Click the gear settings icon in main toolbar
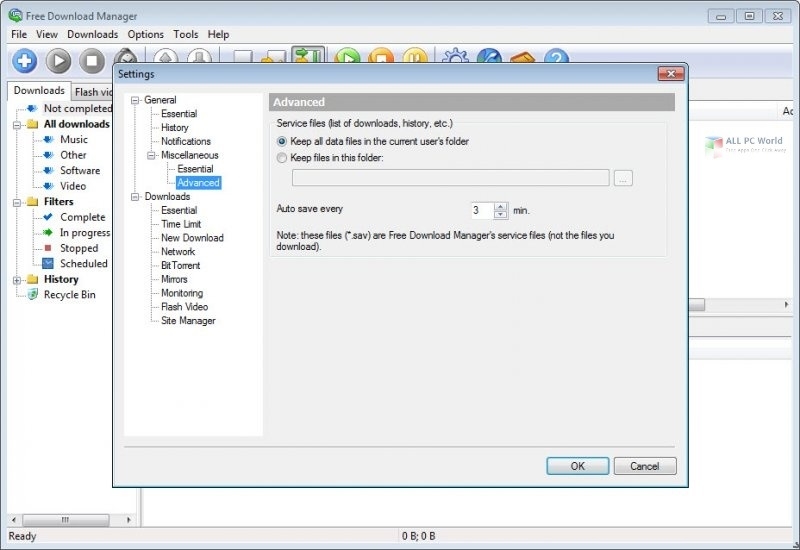 [456, 56]
